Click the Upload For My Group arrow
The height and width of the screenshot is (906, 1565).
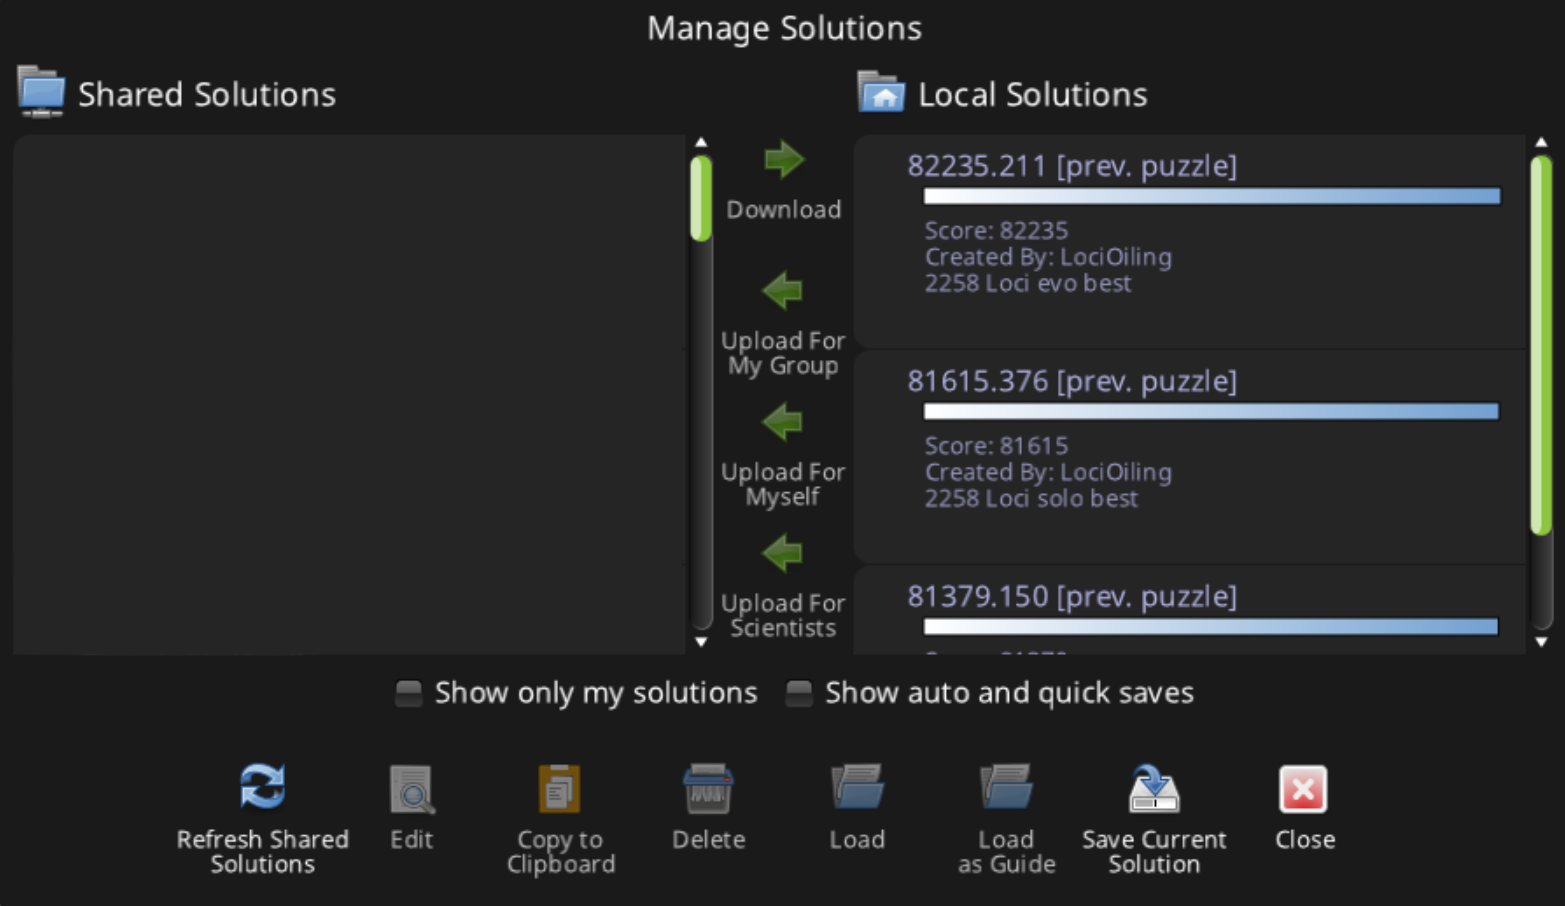coord(782,291)
